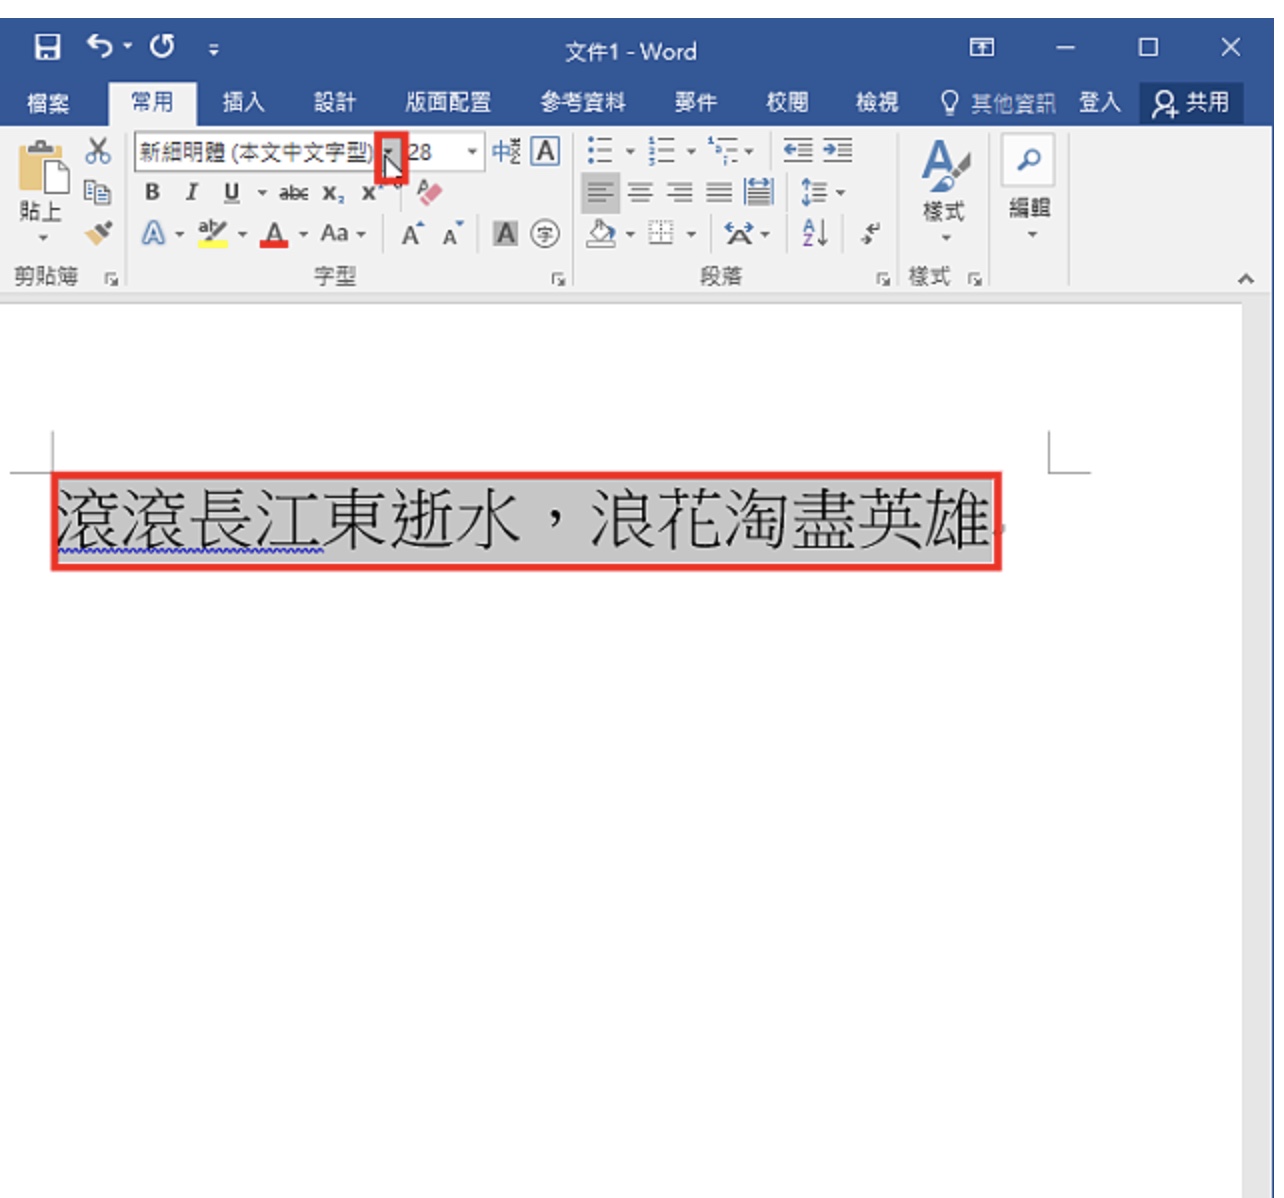
Task: Toggle left alignment button
Action: 600,192
